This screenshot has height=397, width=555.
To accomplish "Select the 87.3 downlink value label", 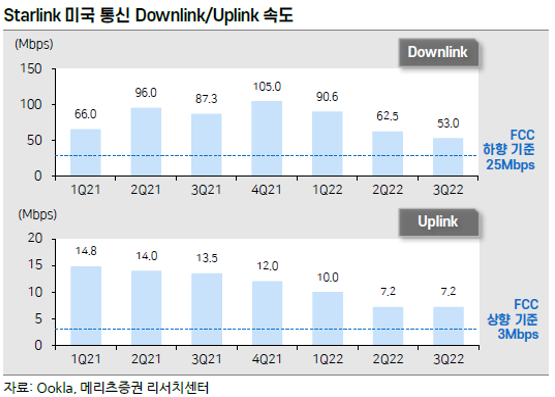I will click(206, 99).
